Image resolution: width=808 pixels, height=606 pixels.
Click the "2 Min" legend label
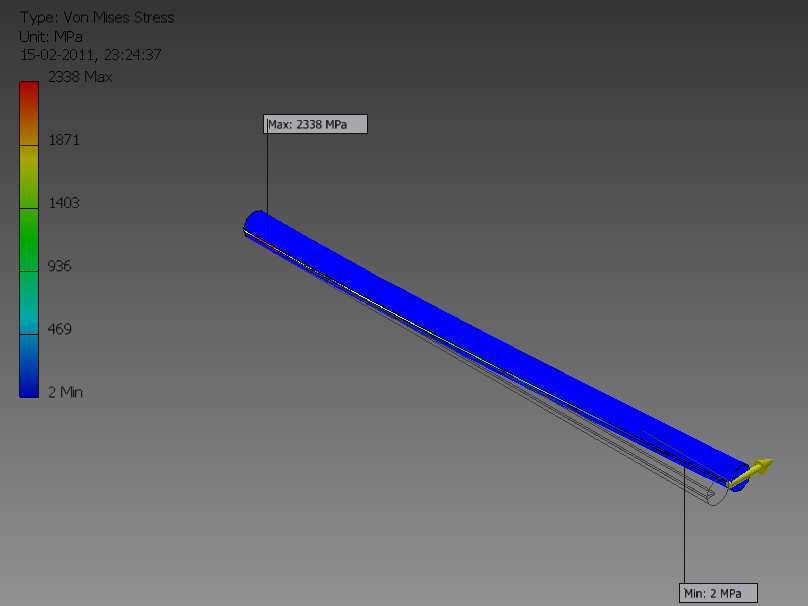[66, 392]
